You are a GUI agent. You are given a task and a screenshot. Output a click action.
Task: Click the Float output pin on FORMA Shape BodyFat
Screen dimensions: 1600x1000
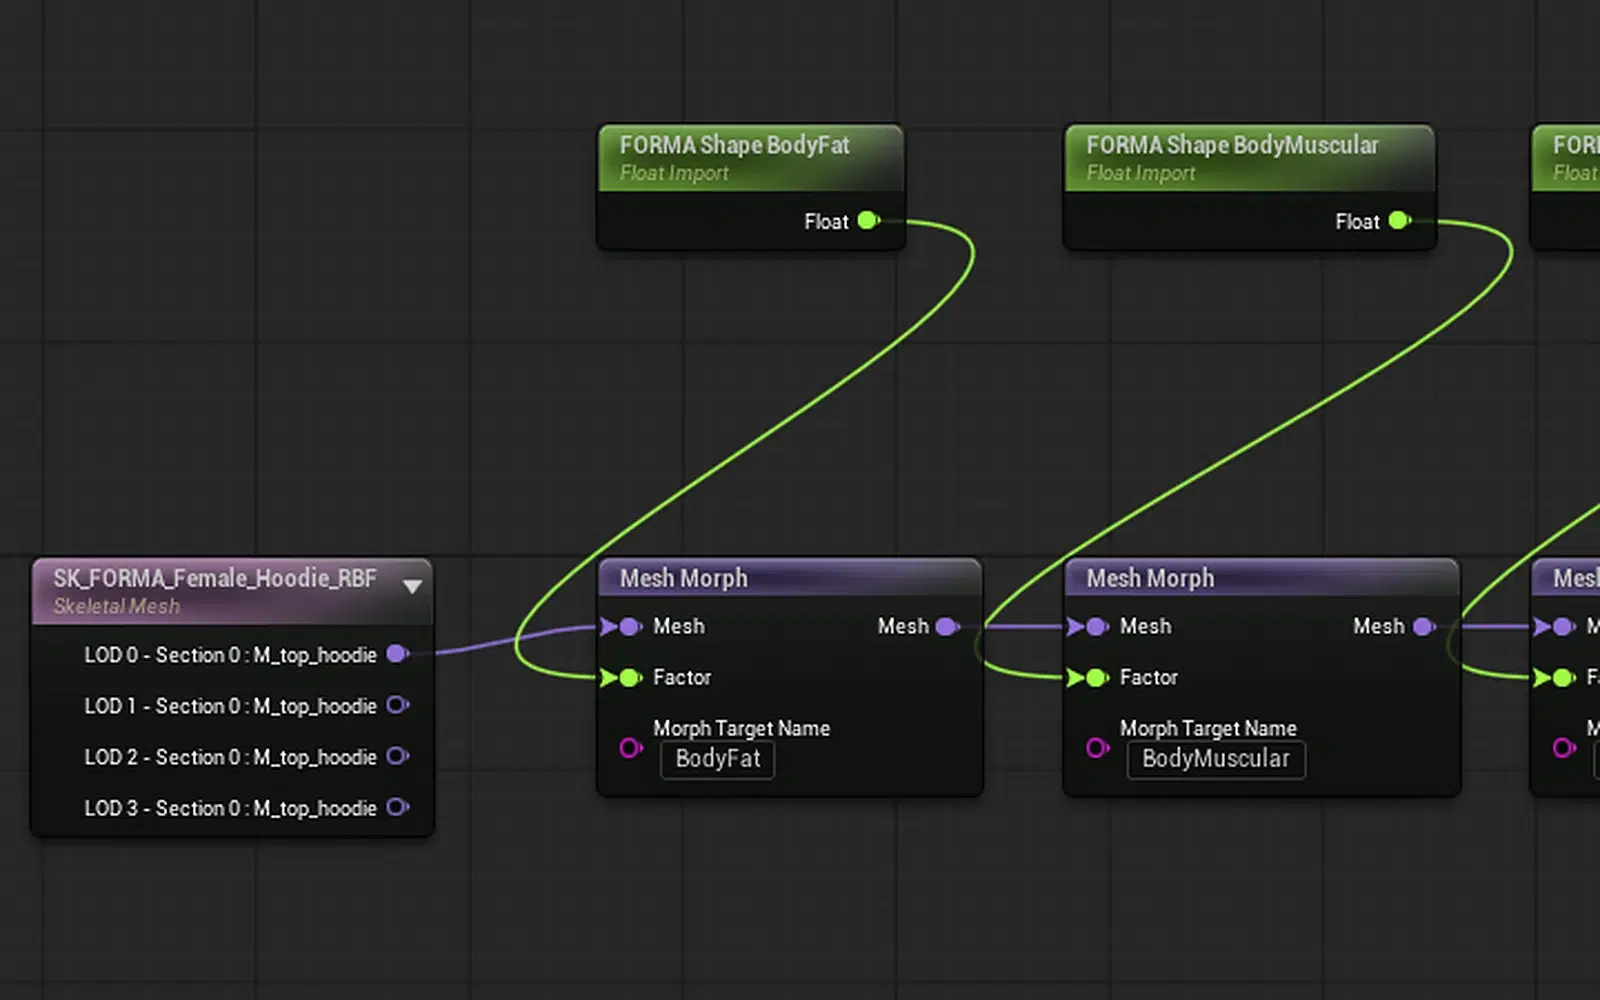point(868,221)
